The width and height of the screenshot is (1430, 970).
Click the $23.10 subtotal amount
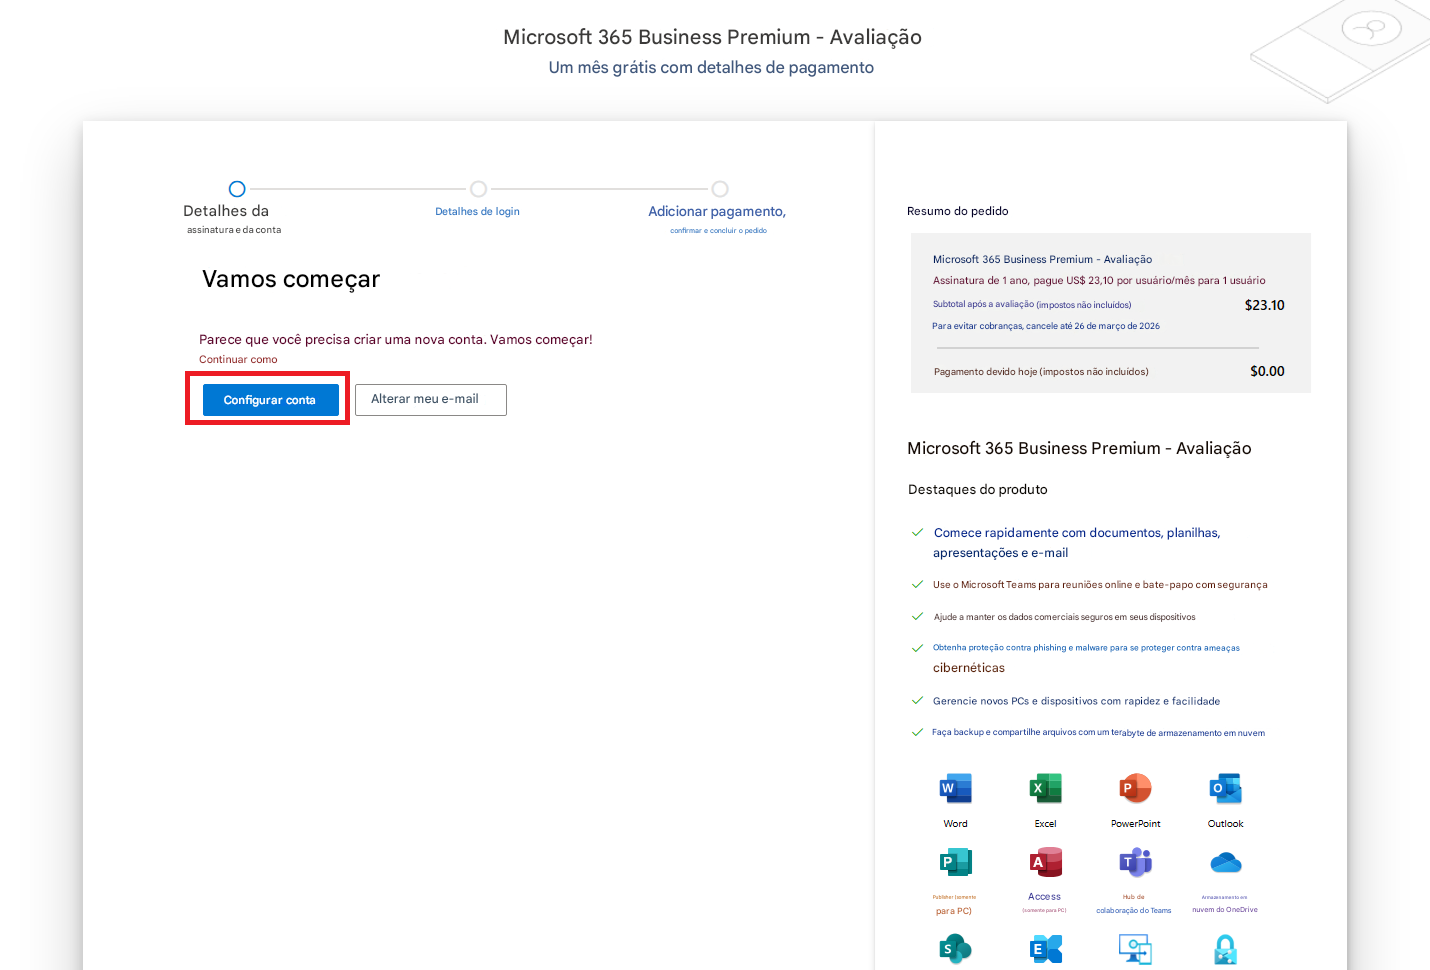point(1264,305)
